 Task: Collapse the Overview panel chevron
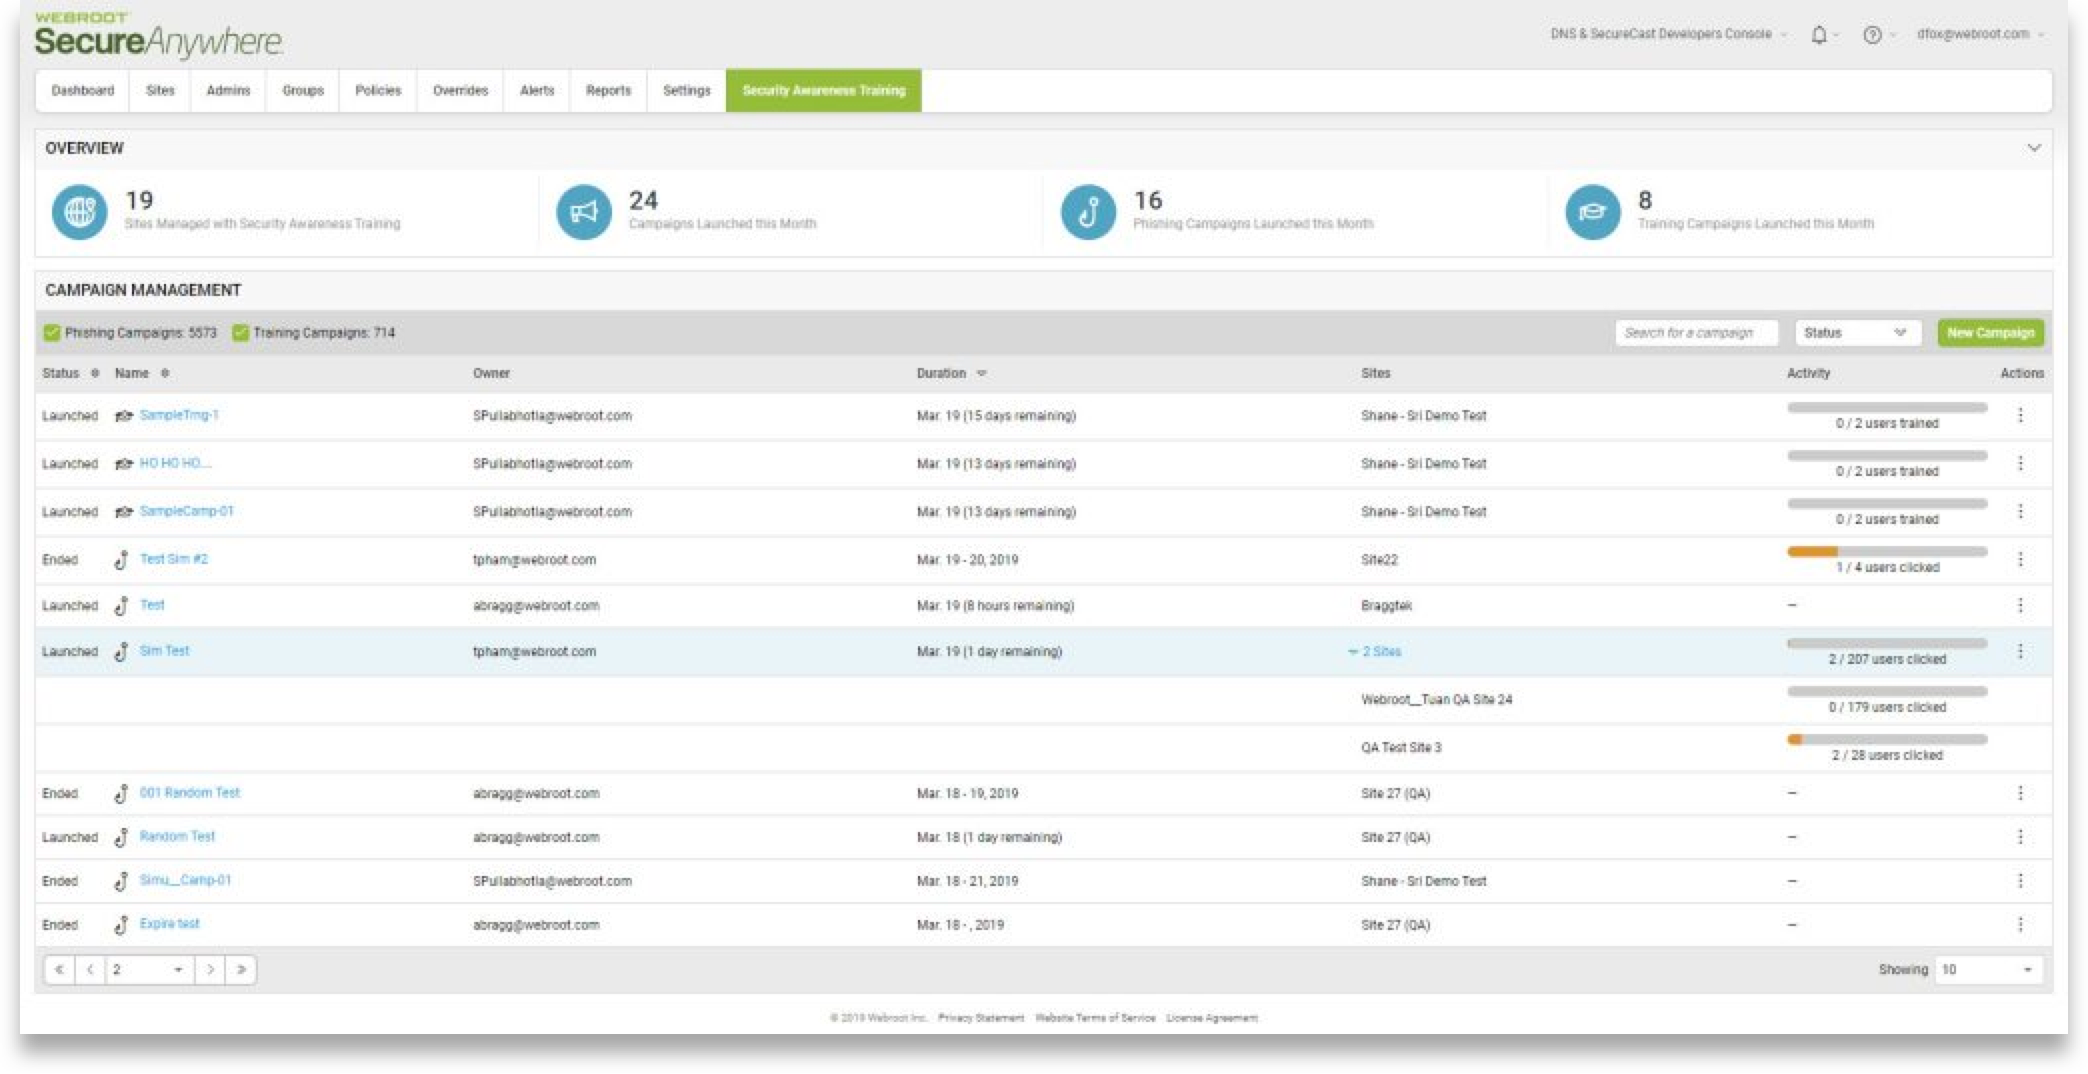(2033, 148)
